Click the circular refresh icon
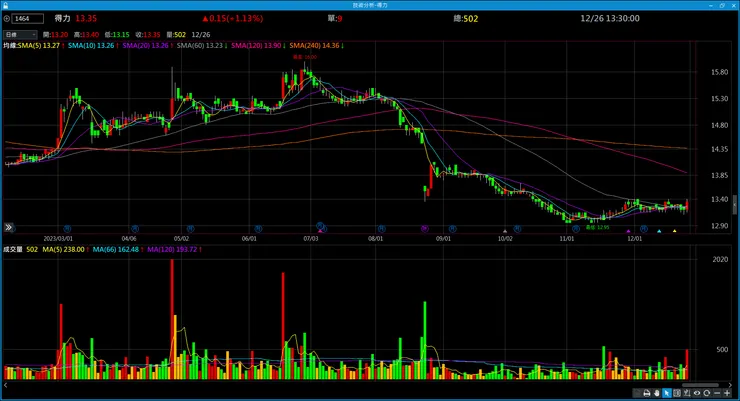The width and height of the screenshot is (740, 401). click(706, 393)
